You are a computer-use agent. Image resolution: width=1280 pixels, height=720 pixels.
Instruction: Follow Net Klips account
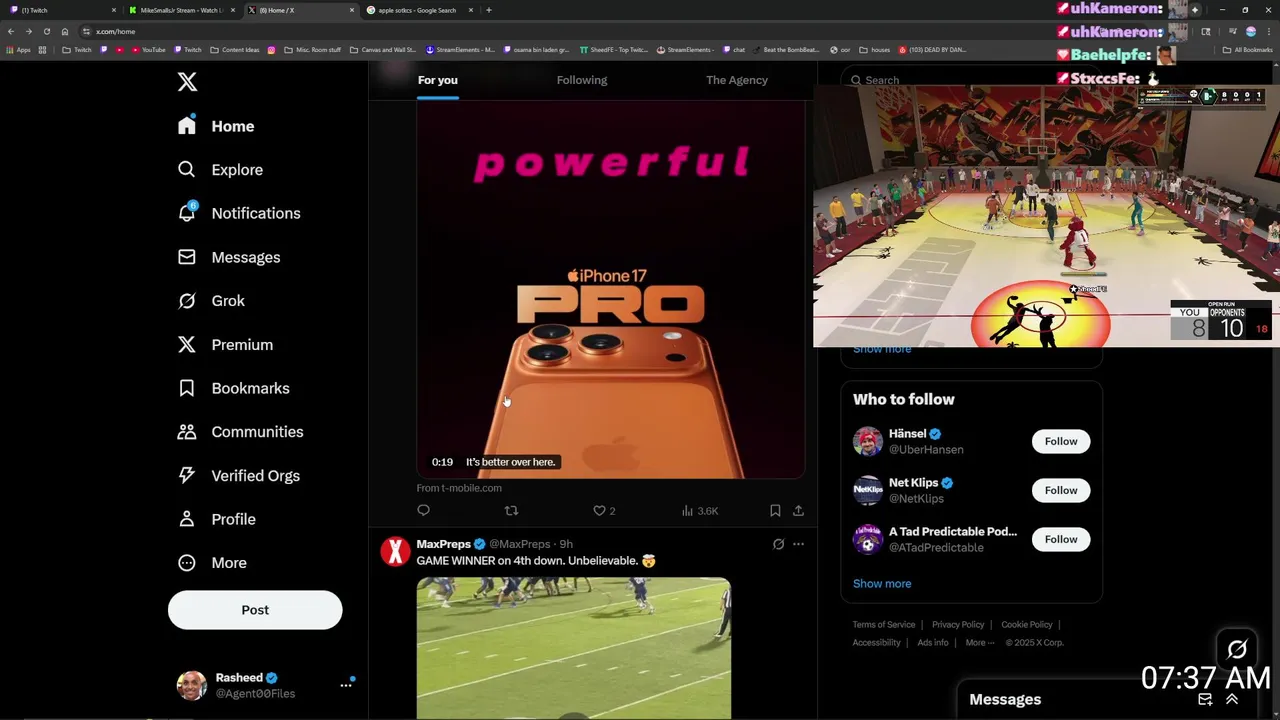[1061, 490]
